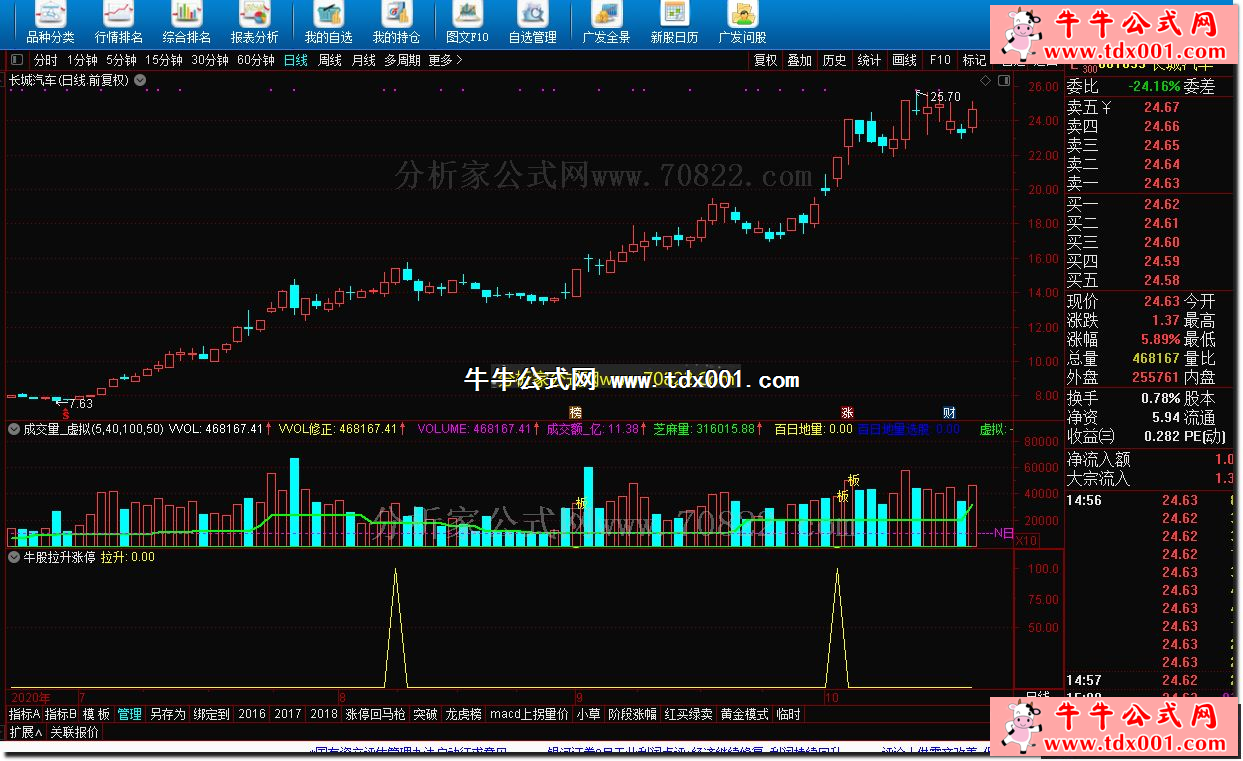
Task: Click 统计 statistics button
Action: coord(870,60)
